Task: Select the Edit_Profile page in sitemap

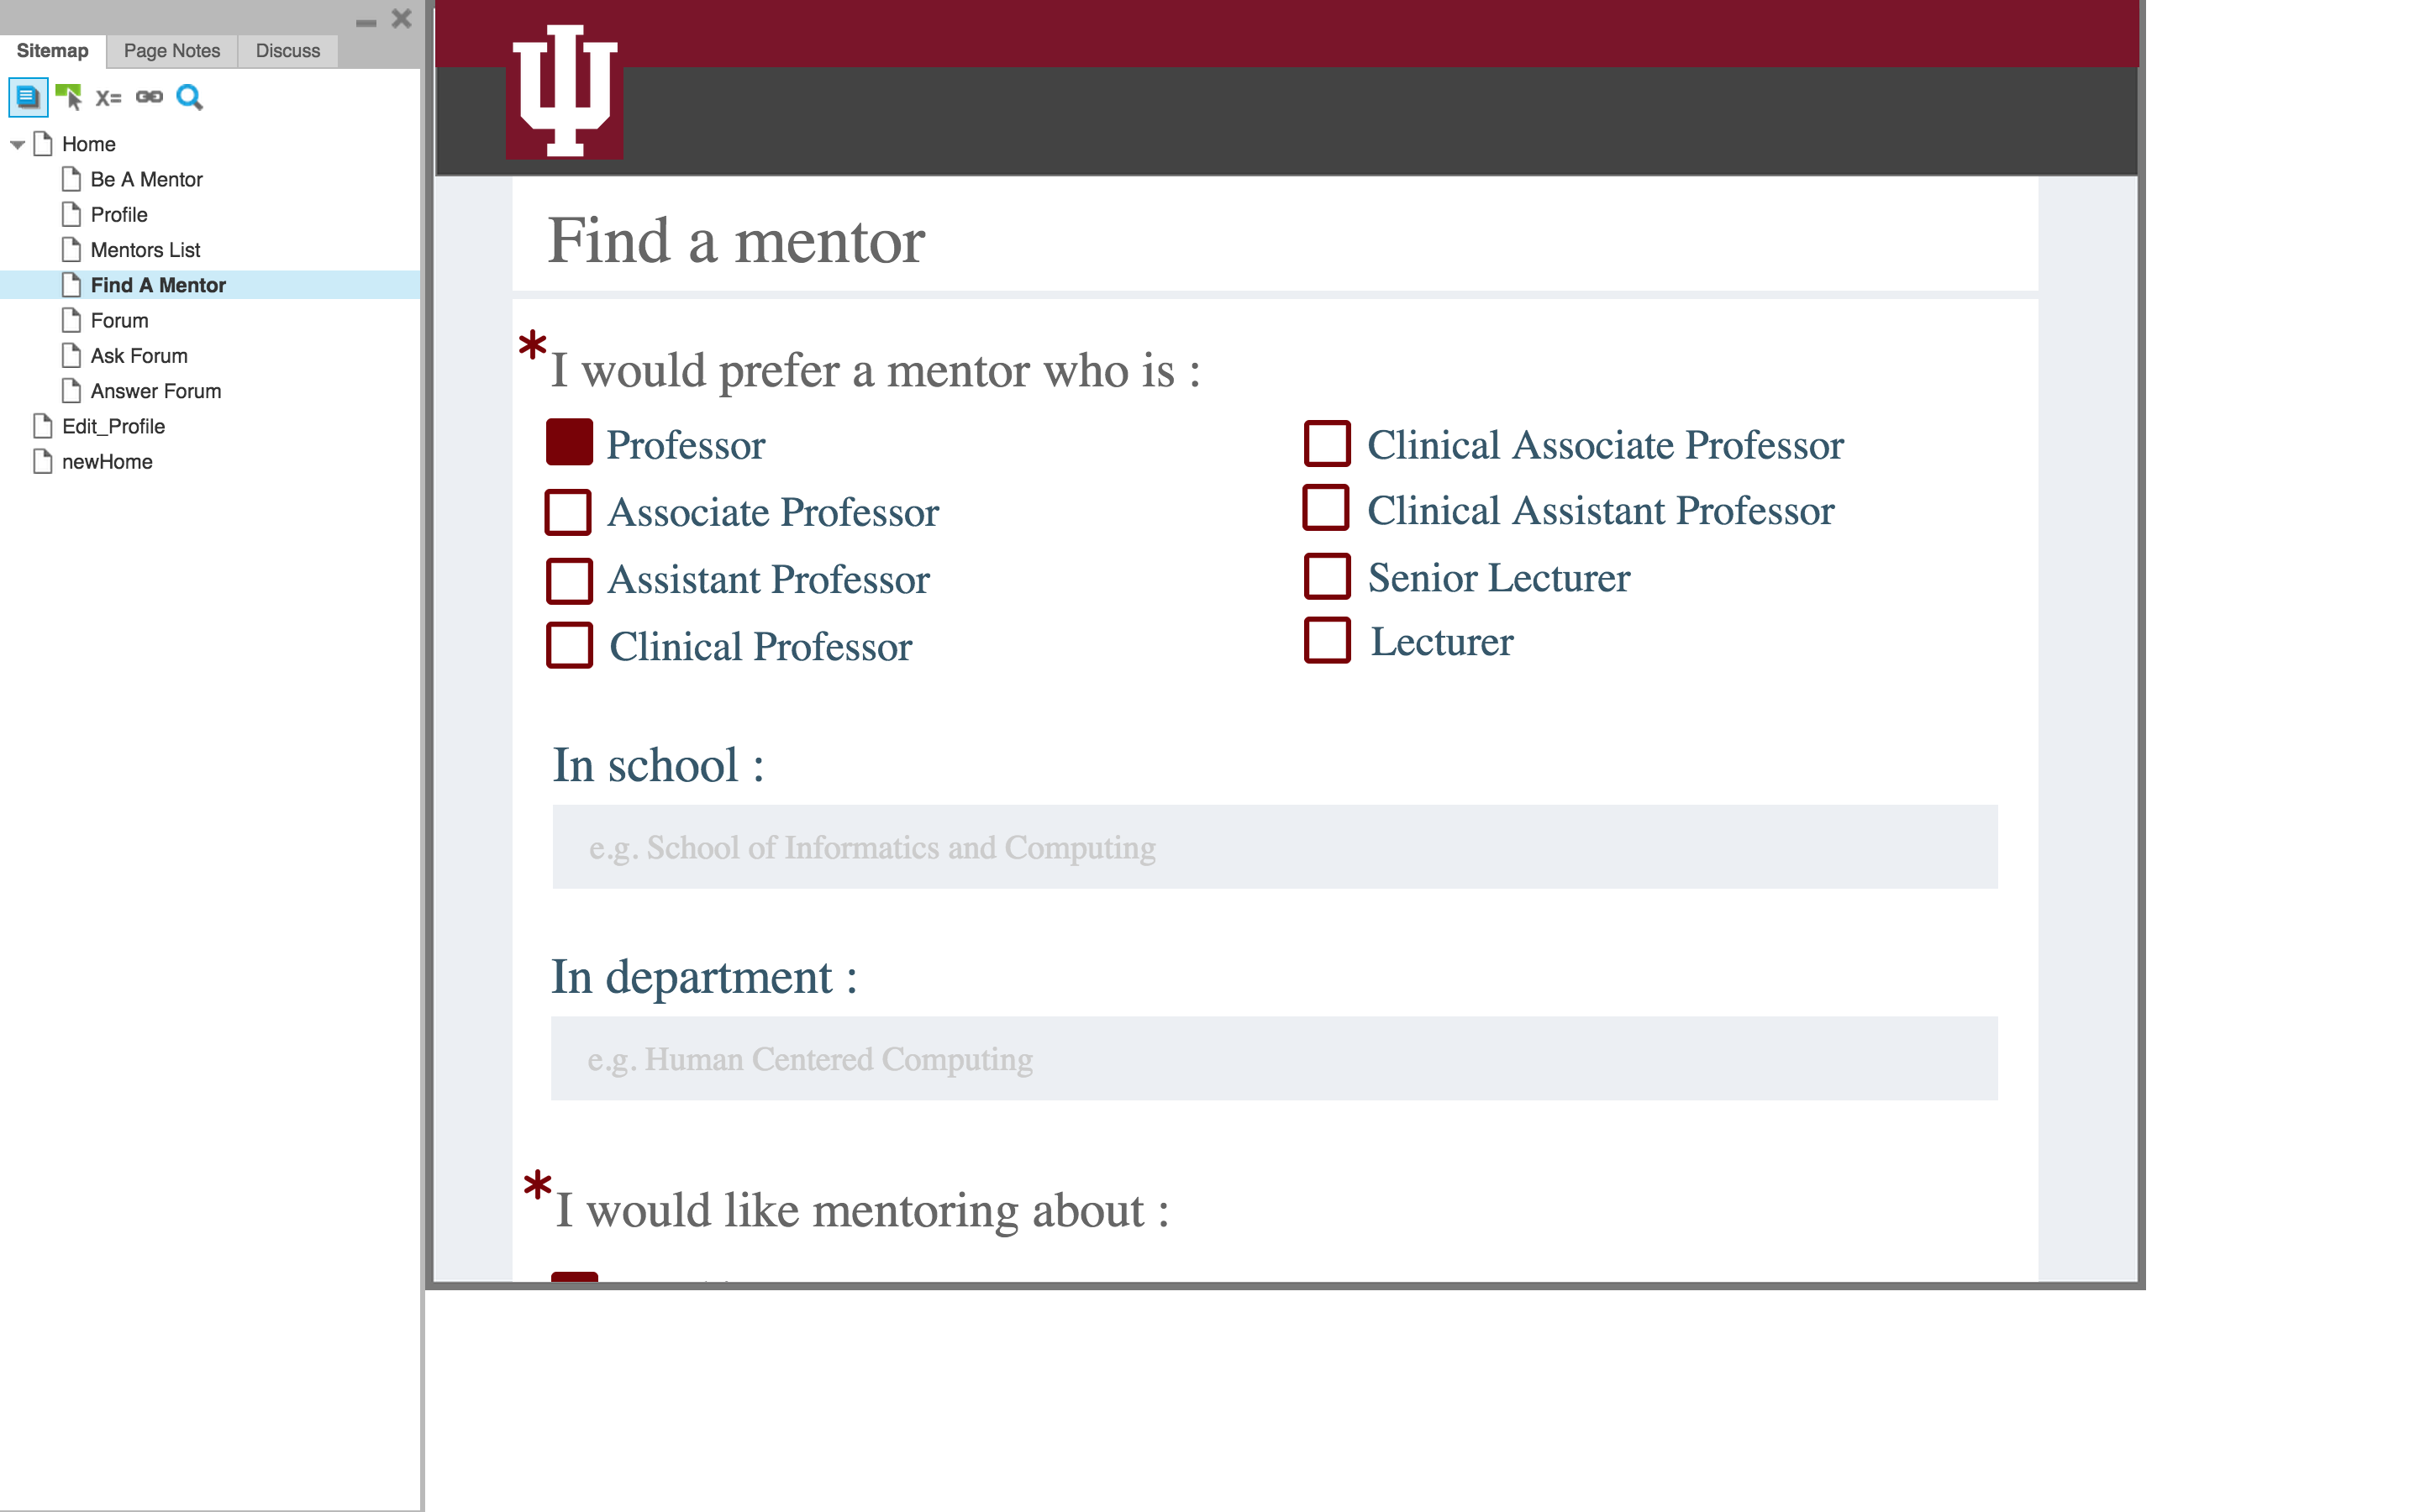Action: click(x=113, y=426)
